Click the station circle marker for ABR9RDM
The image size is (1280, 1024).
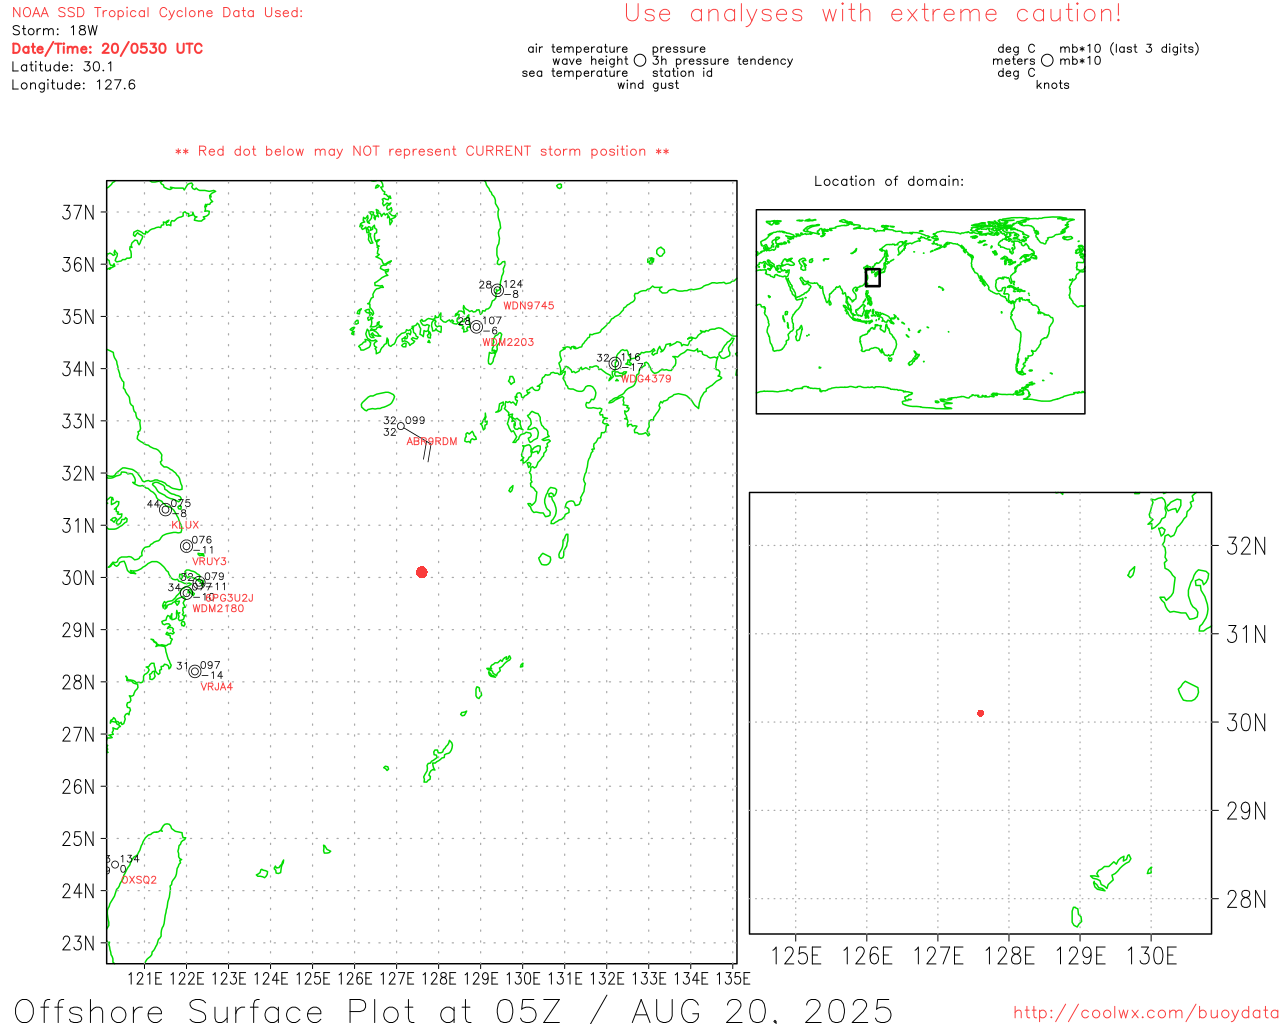(401, 426)
